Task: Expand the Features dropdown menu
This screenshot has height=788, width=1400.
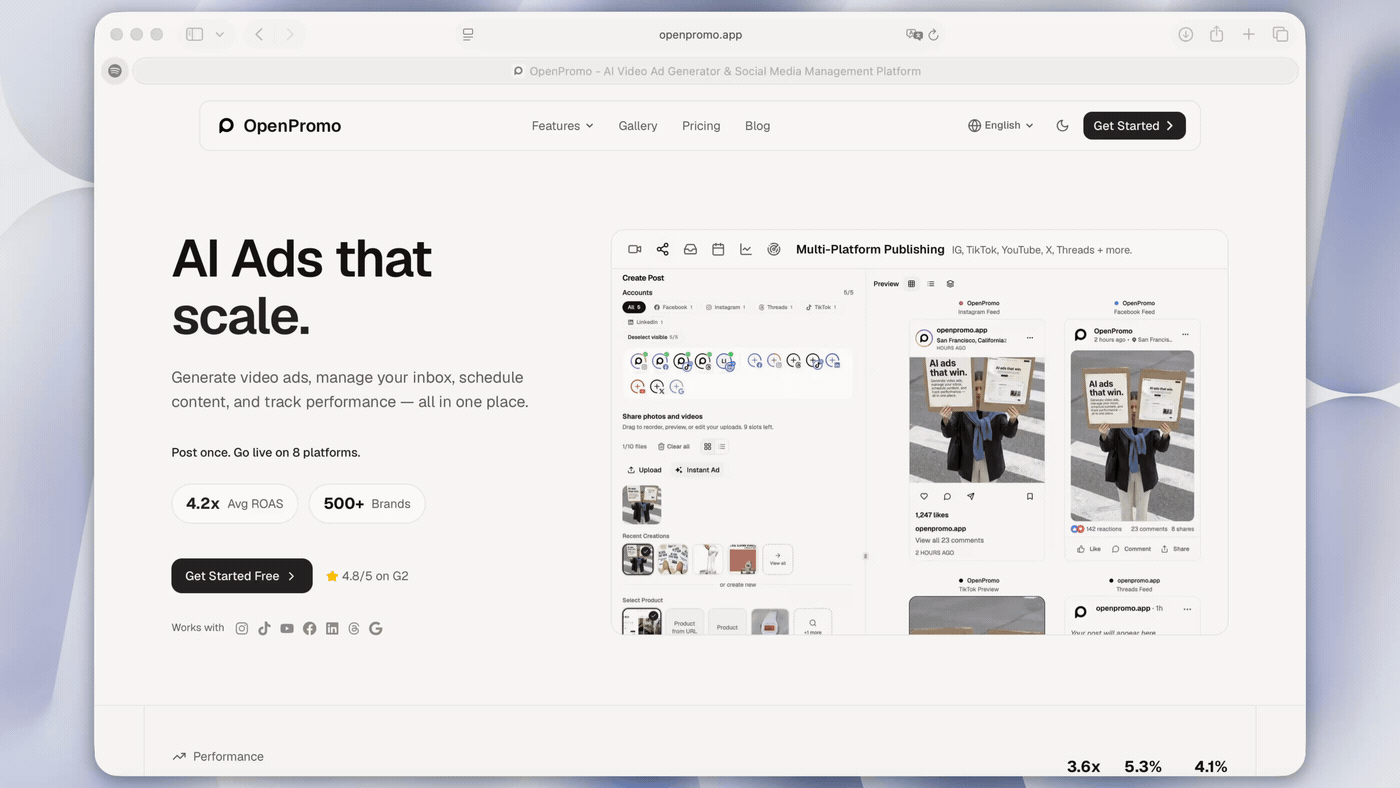Action: pos(562,126)
